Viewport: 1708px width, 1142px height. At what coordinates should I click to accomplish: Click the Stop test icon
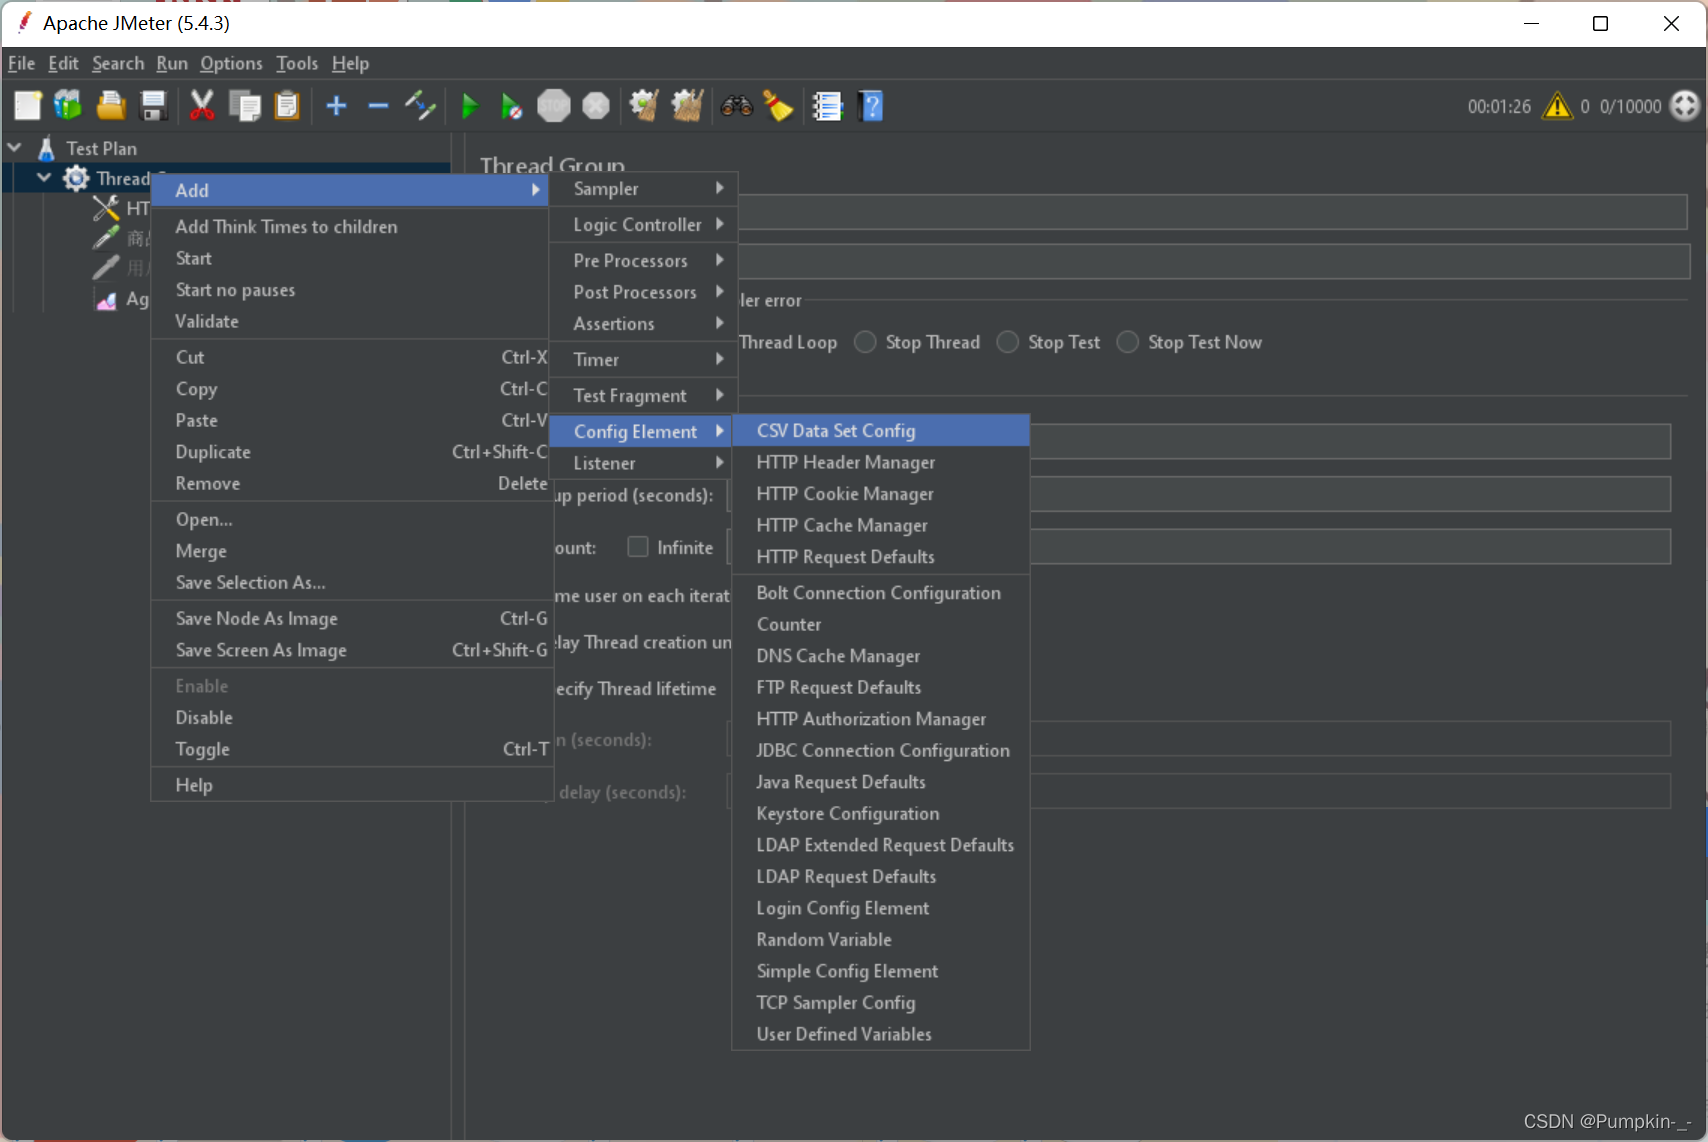tap(553, 105)
